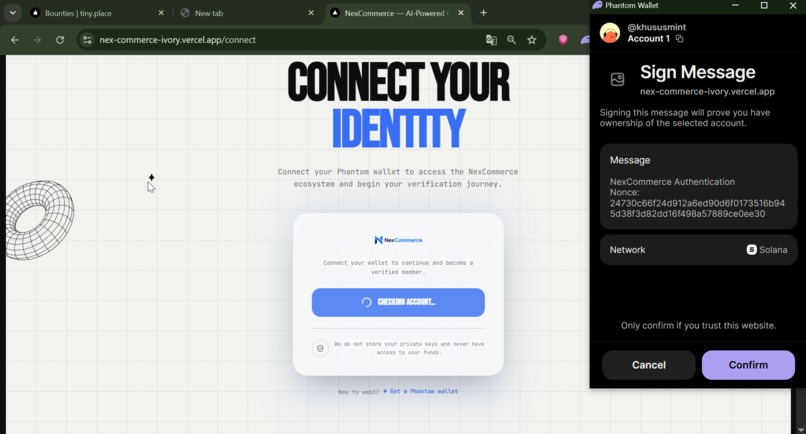Close the Phantom Wallet window
Screen dimensions: 806x434
pos(793,5)
